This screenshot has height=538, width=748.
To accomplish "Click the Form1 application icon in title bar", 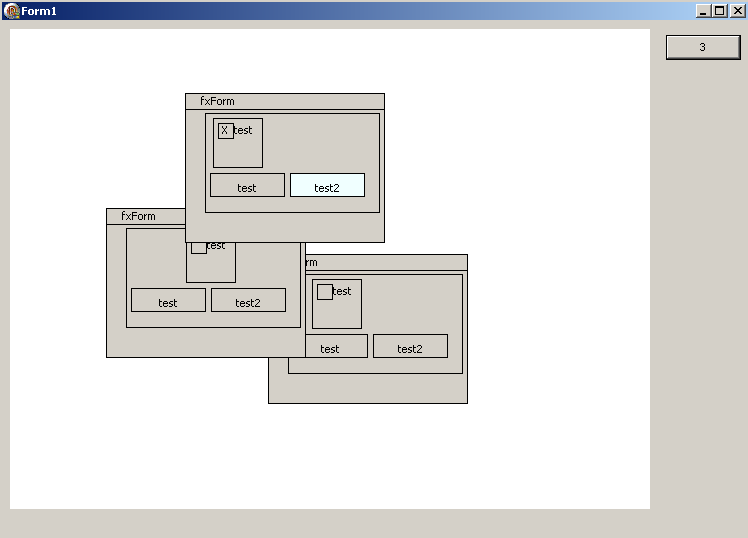I will point(11,10).
